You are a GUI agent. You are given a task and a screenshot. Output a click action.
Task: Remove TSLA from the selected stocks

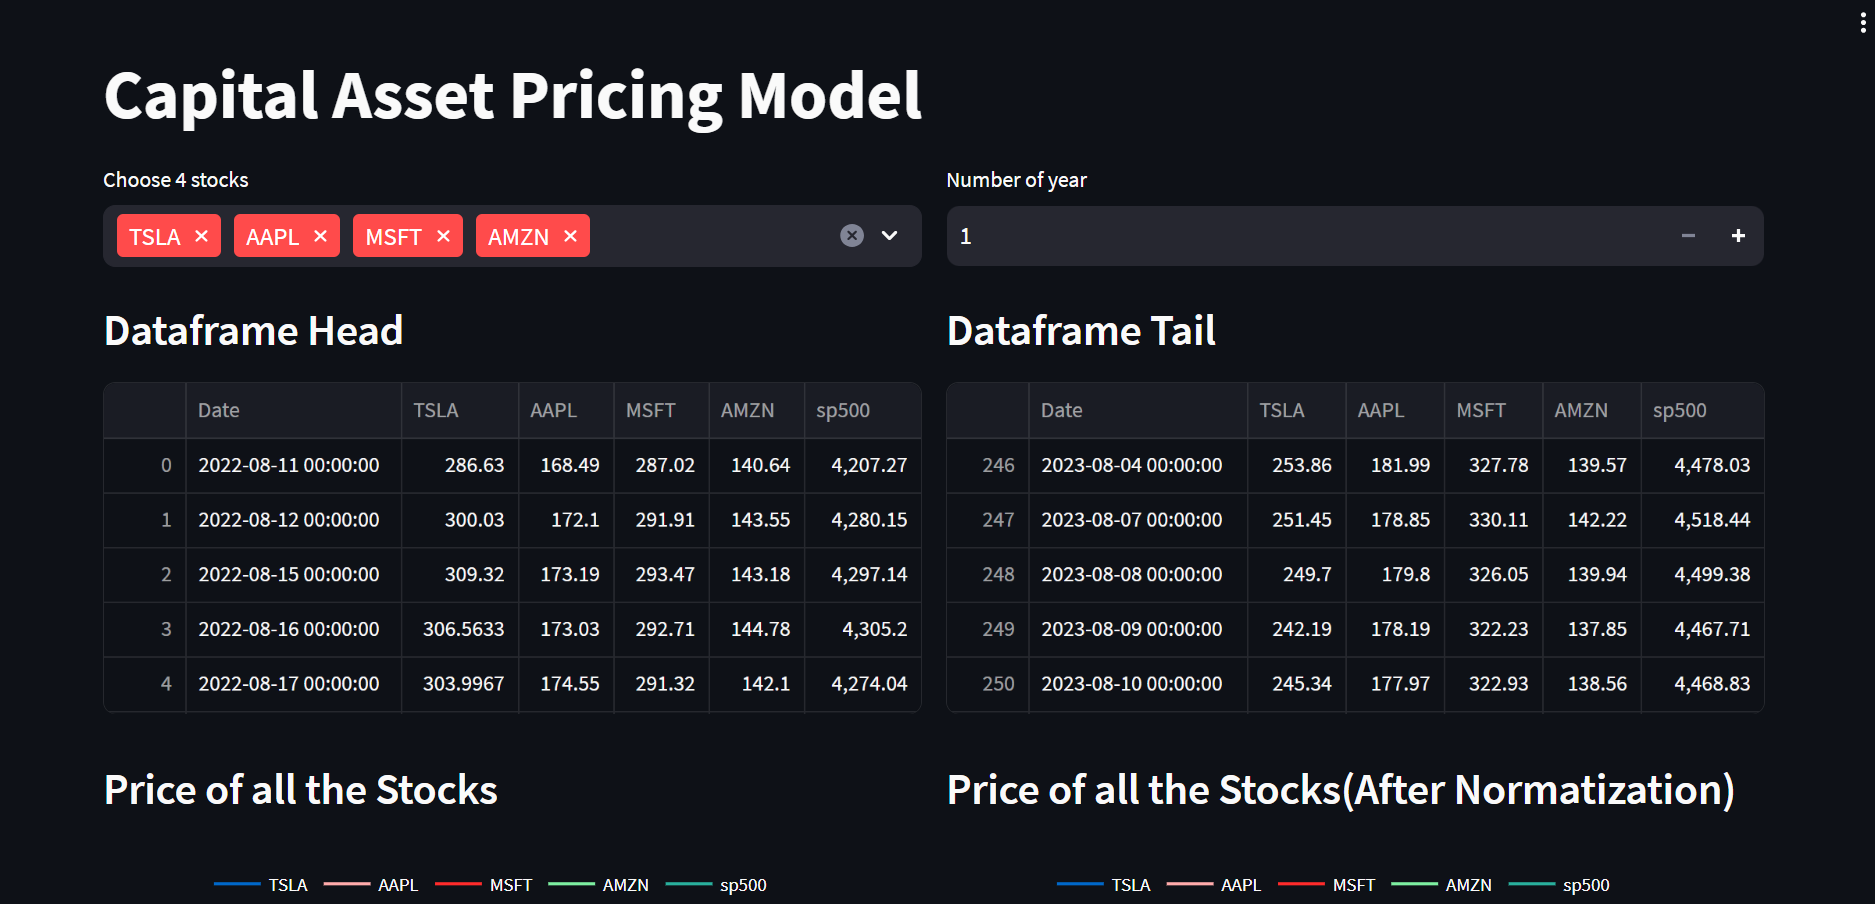point(200,235)
